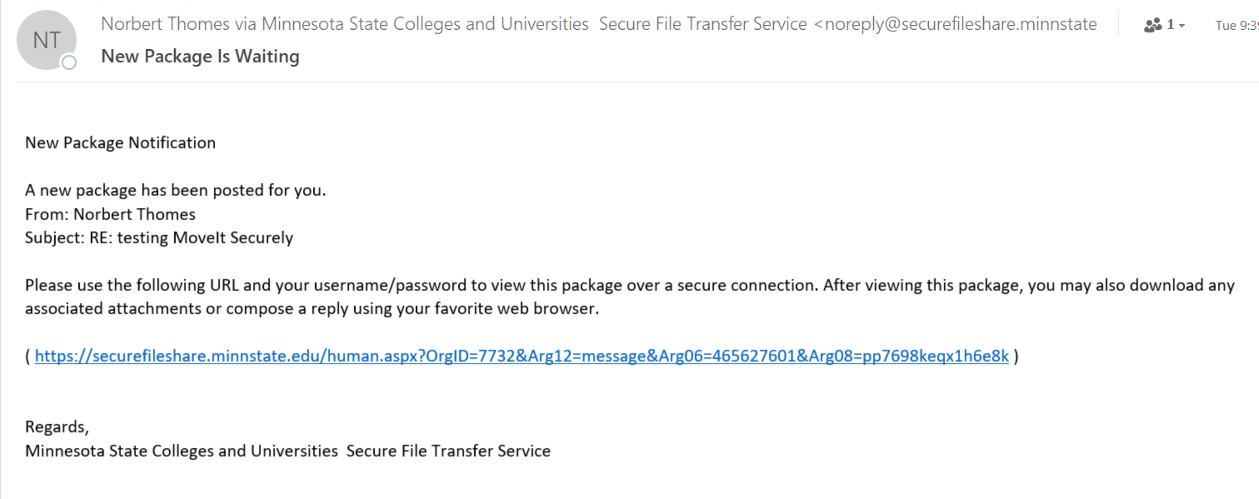Click the 'Regards,' closing text
Screen dimensions: 1259x499
56,427
